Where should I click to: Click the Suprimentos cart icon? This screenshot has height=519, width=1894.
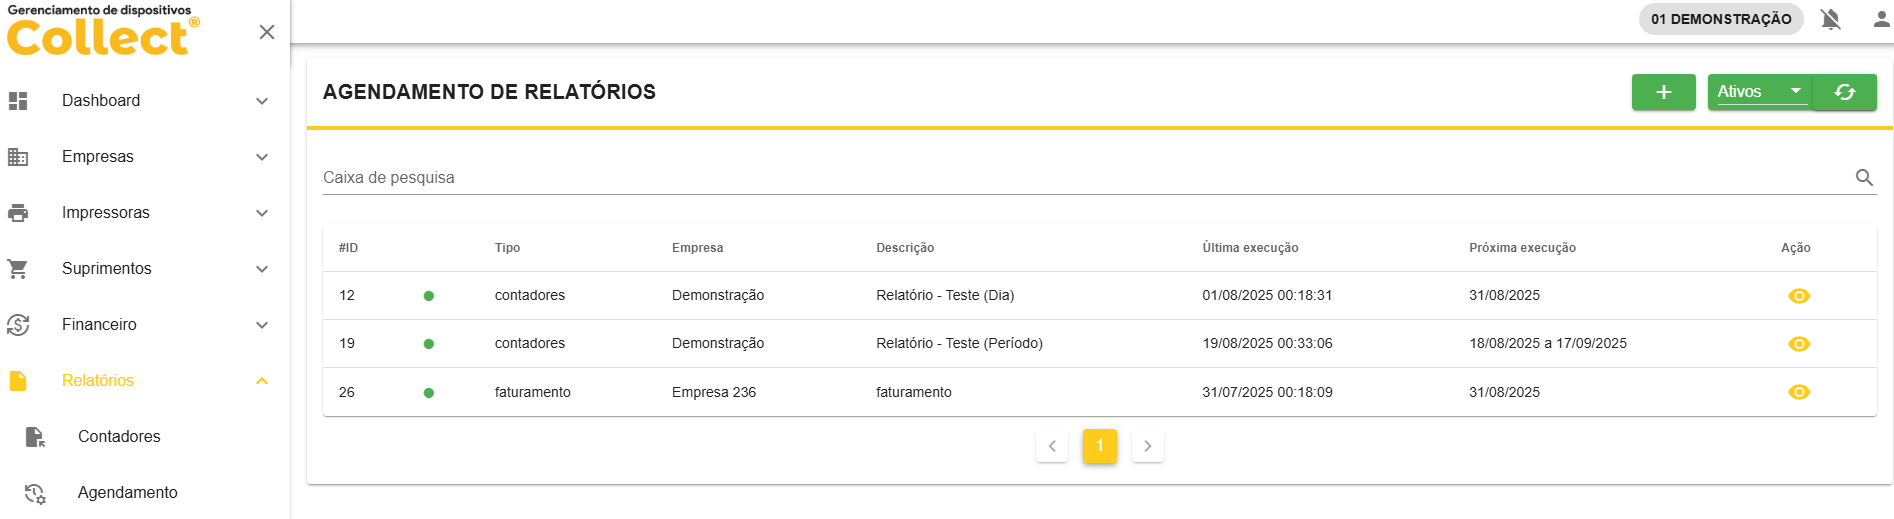click(18, 269)
